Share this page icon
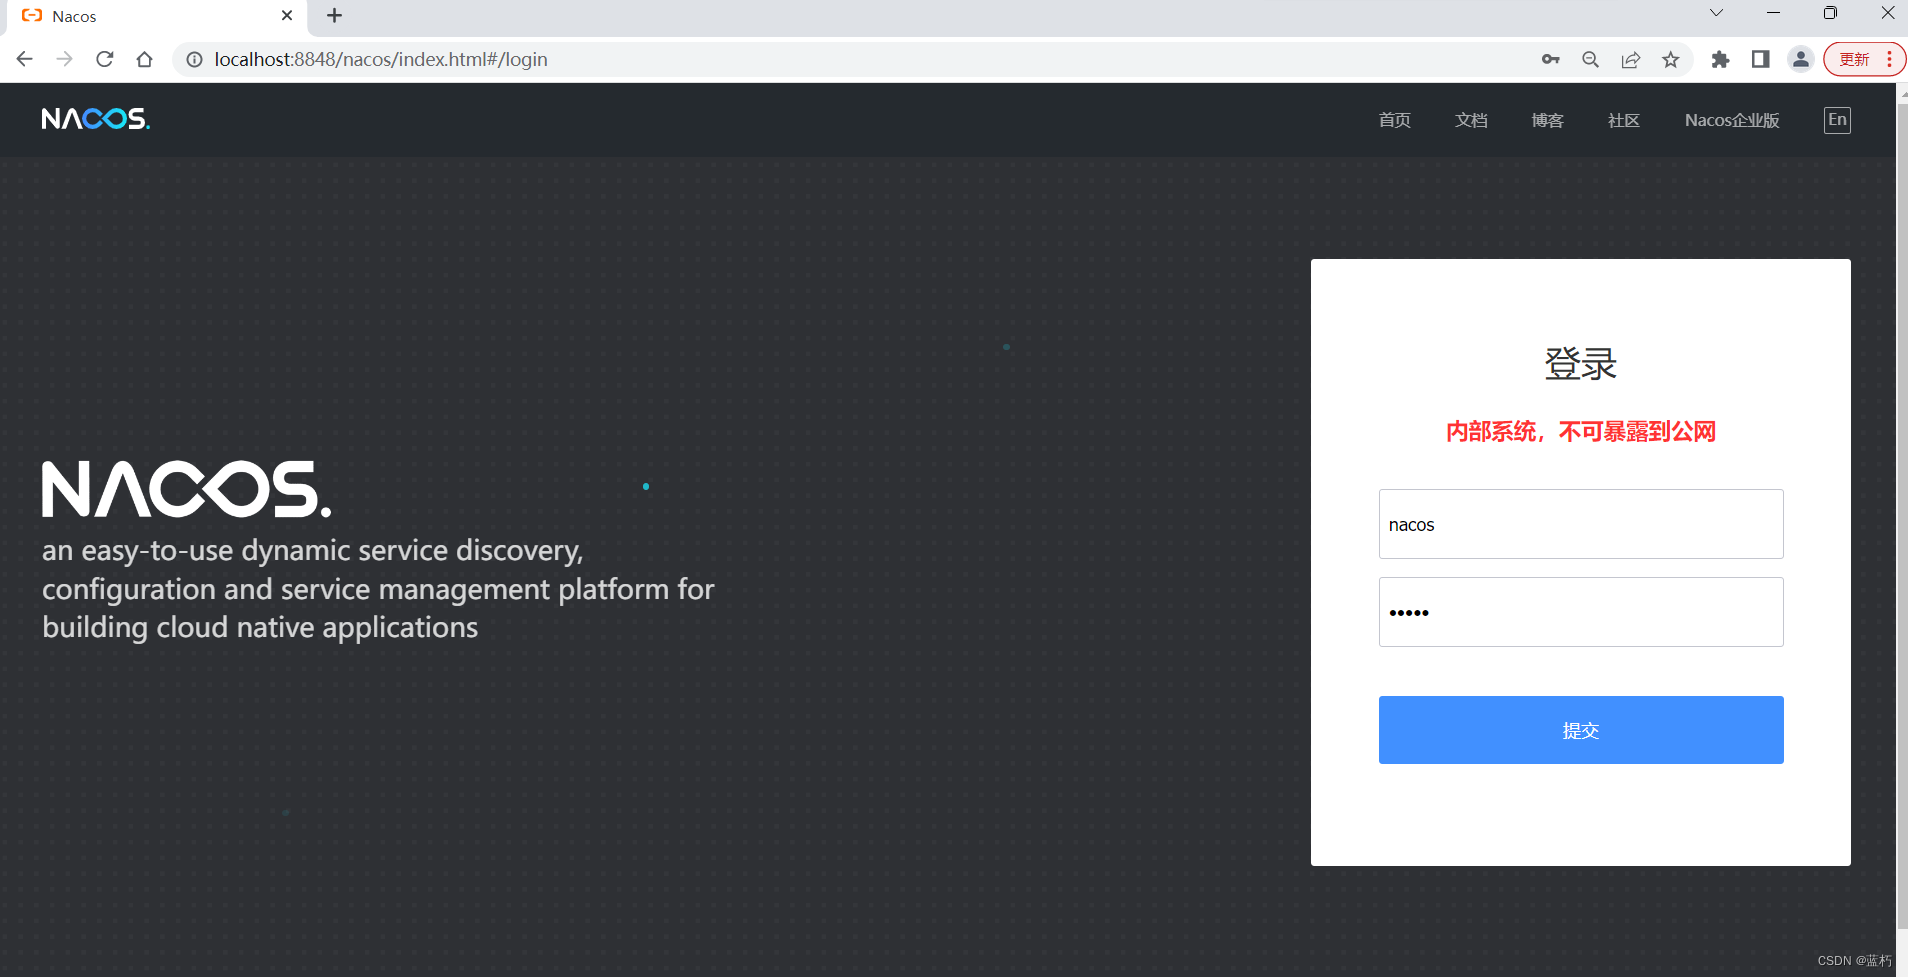The image size is (1908, 977). coord(1631,59)
